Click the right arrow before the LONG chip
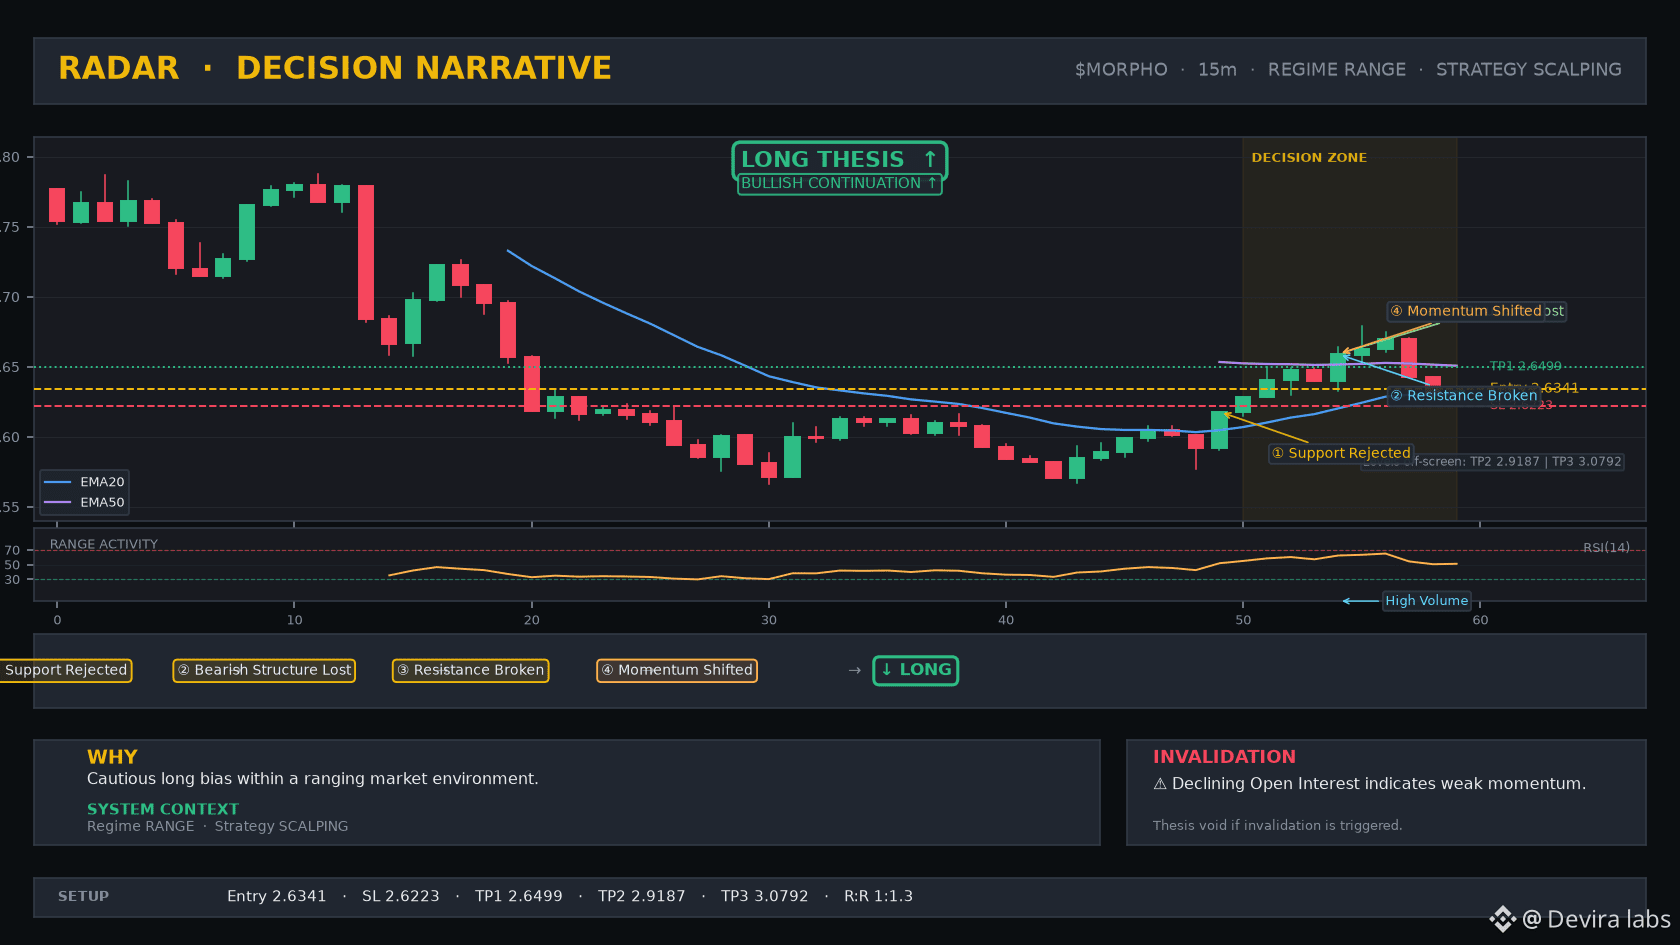This screenshot has width=1680, height=945. 855,670
